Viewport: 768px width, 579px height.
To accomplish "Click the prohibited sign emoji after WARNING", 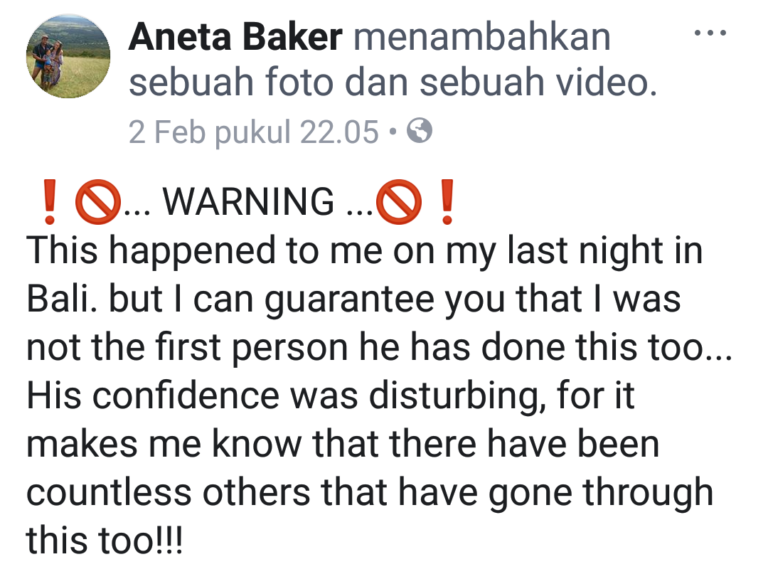I will point(398,202).
